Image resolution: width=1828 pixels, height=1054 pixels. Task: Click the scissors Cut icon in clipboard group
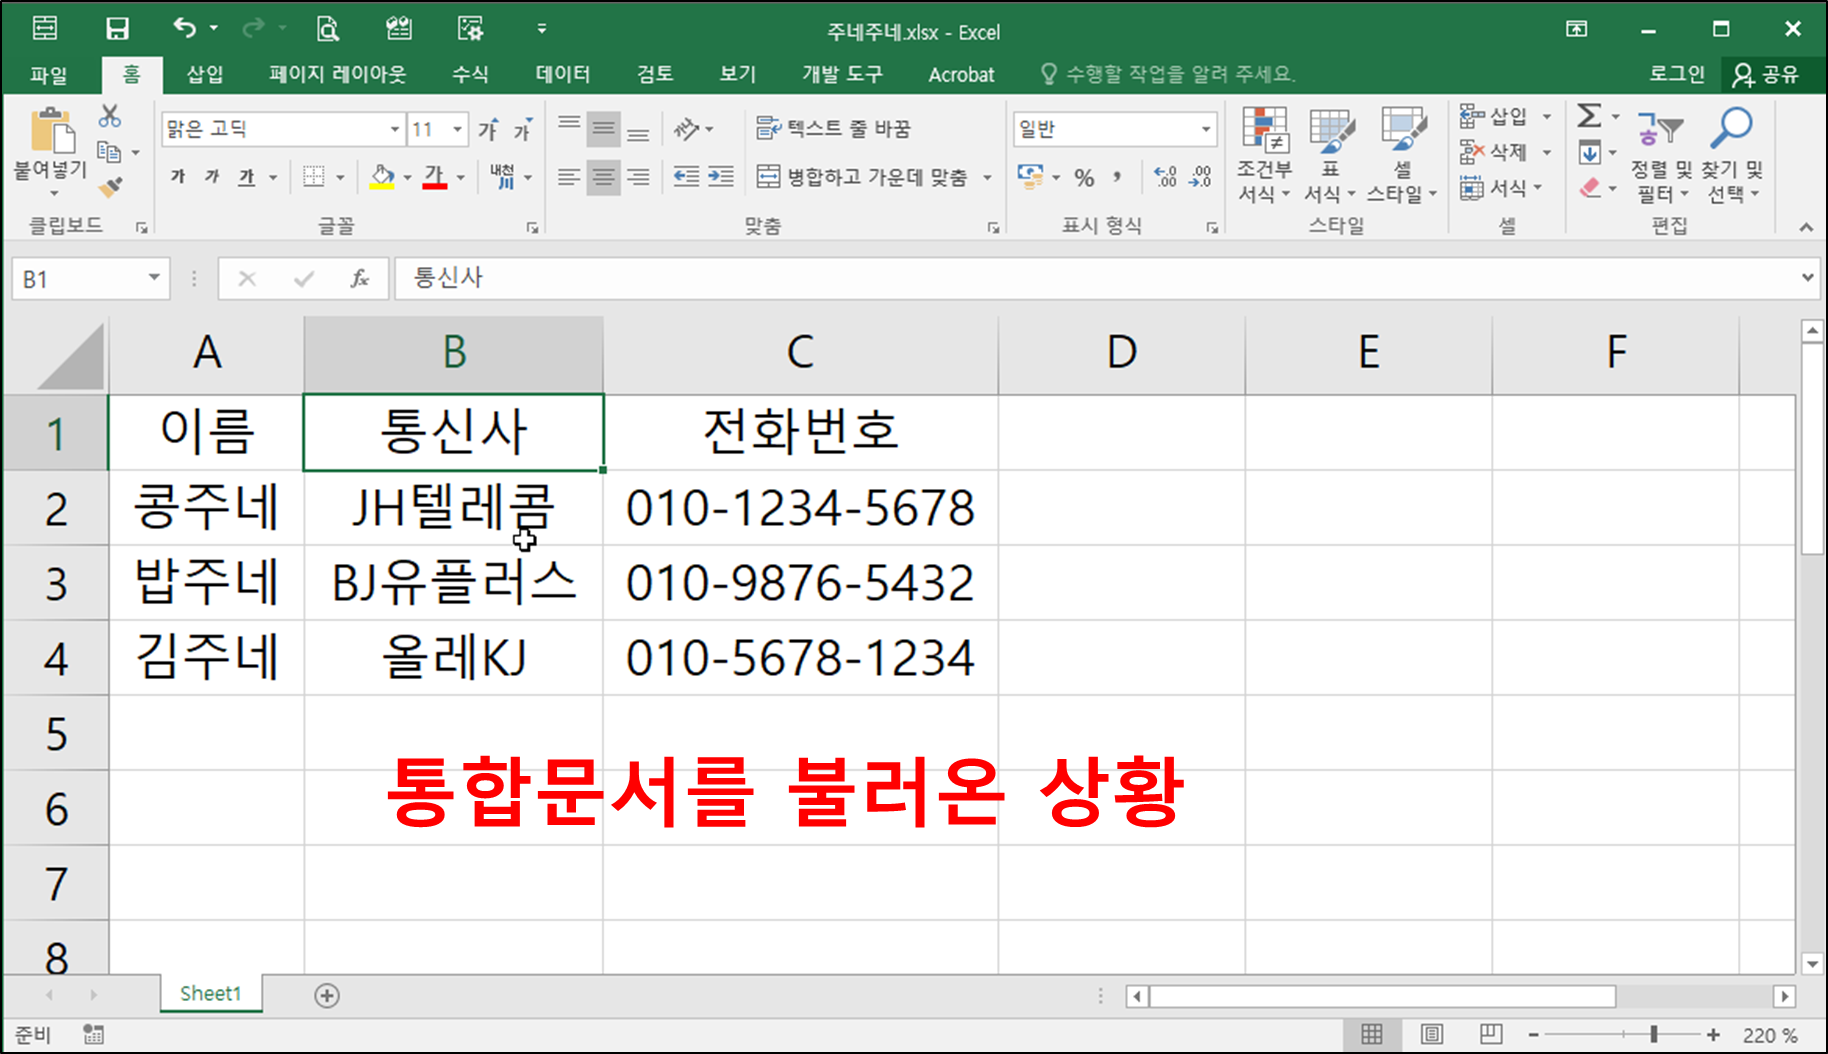(110, 118)
